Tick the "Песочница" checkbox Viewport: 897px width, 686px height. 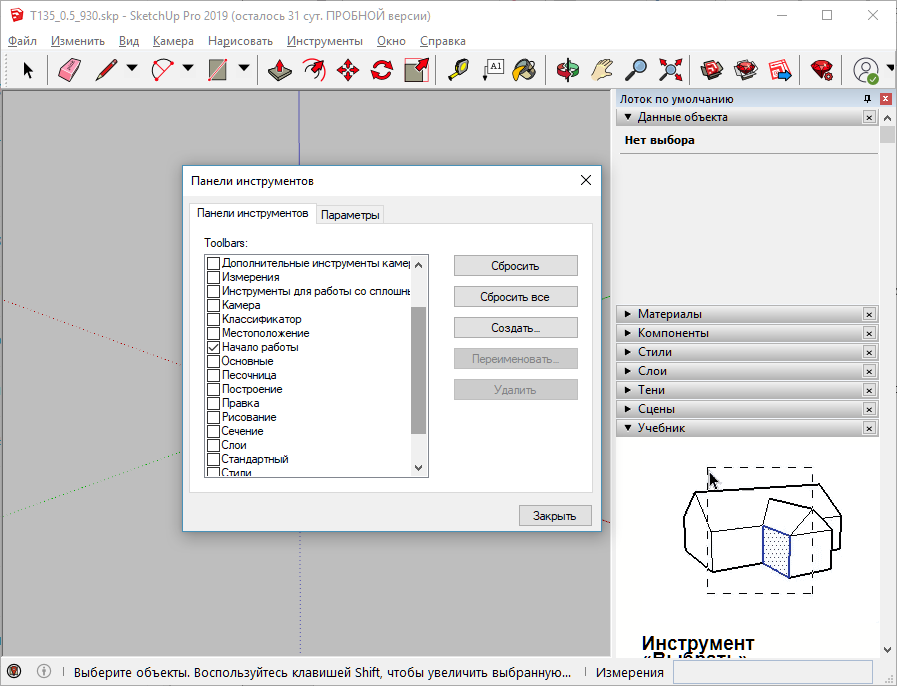tap(213, 375)
